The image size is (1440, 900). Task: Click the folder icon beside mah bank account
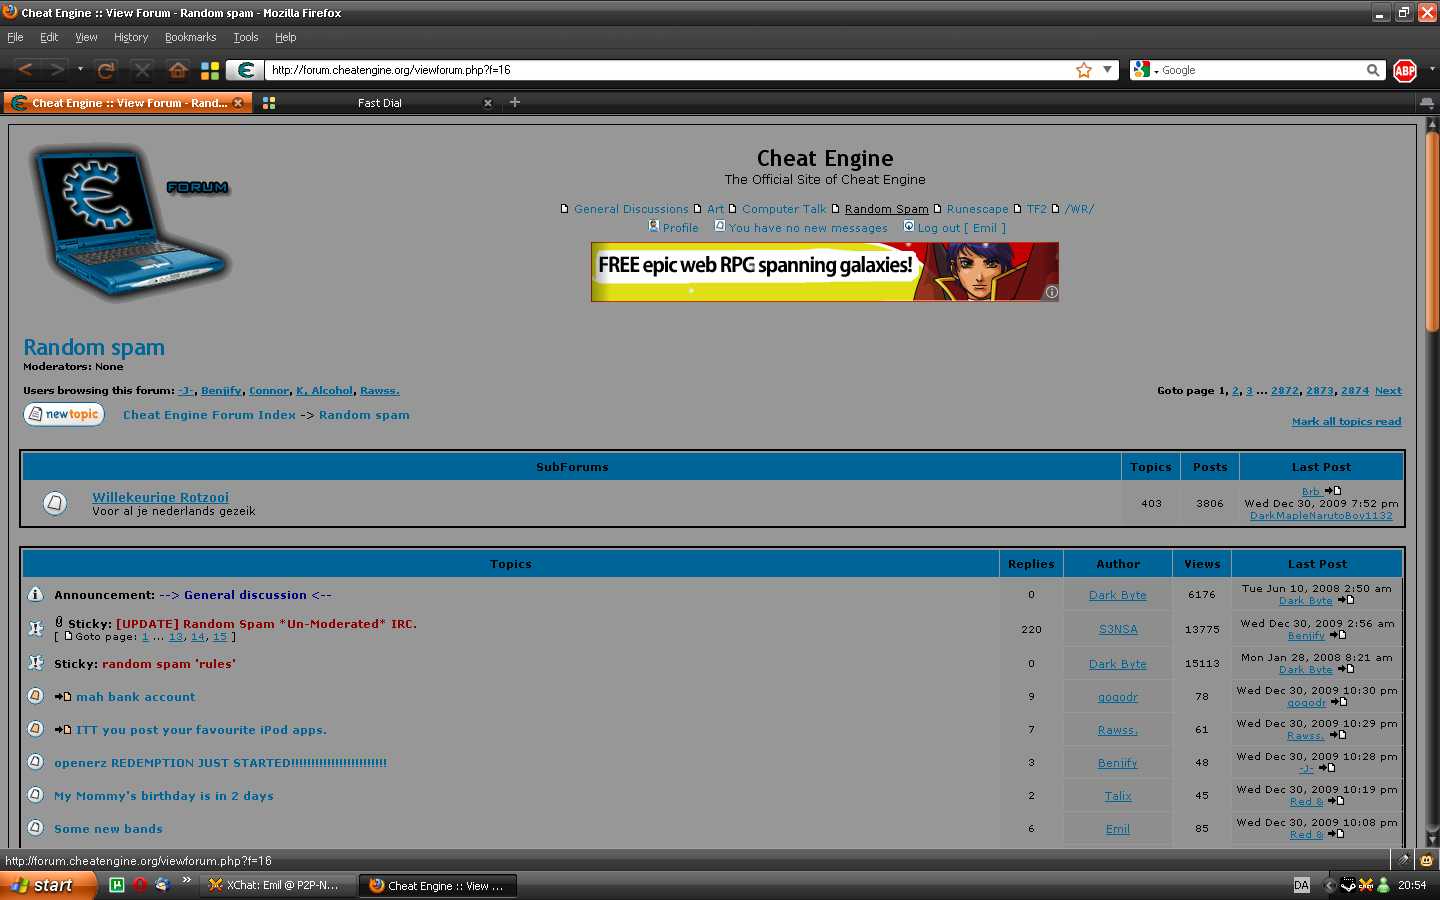[x=35, y=696]
